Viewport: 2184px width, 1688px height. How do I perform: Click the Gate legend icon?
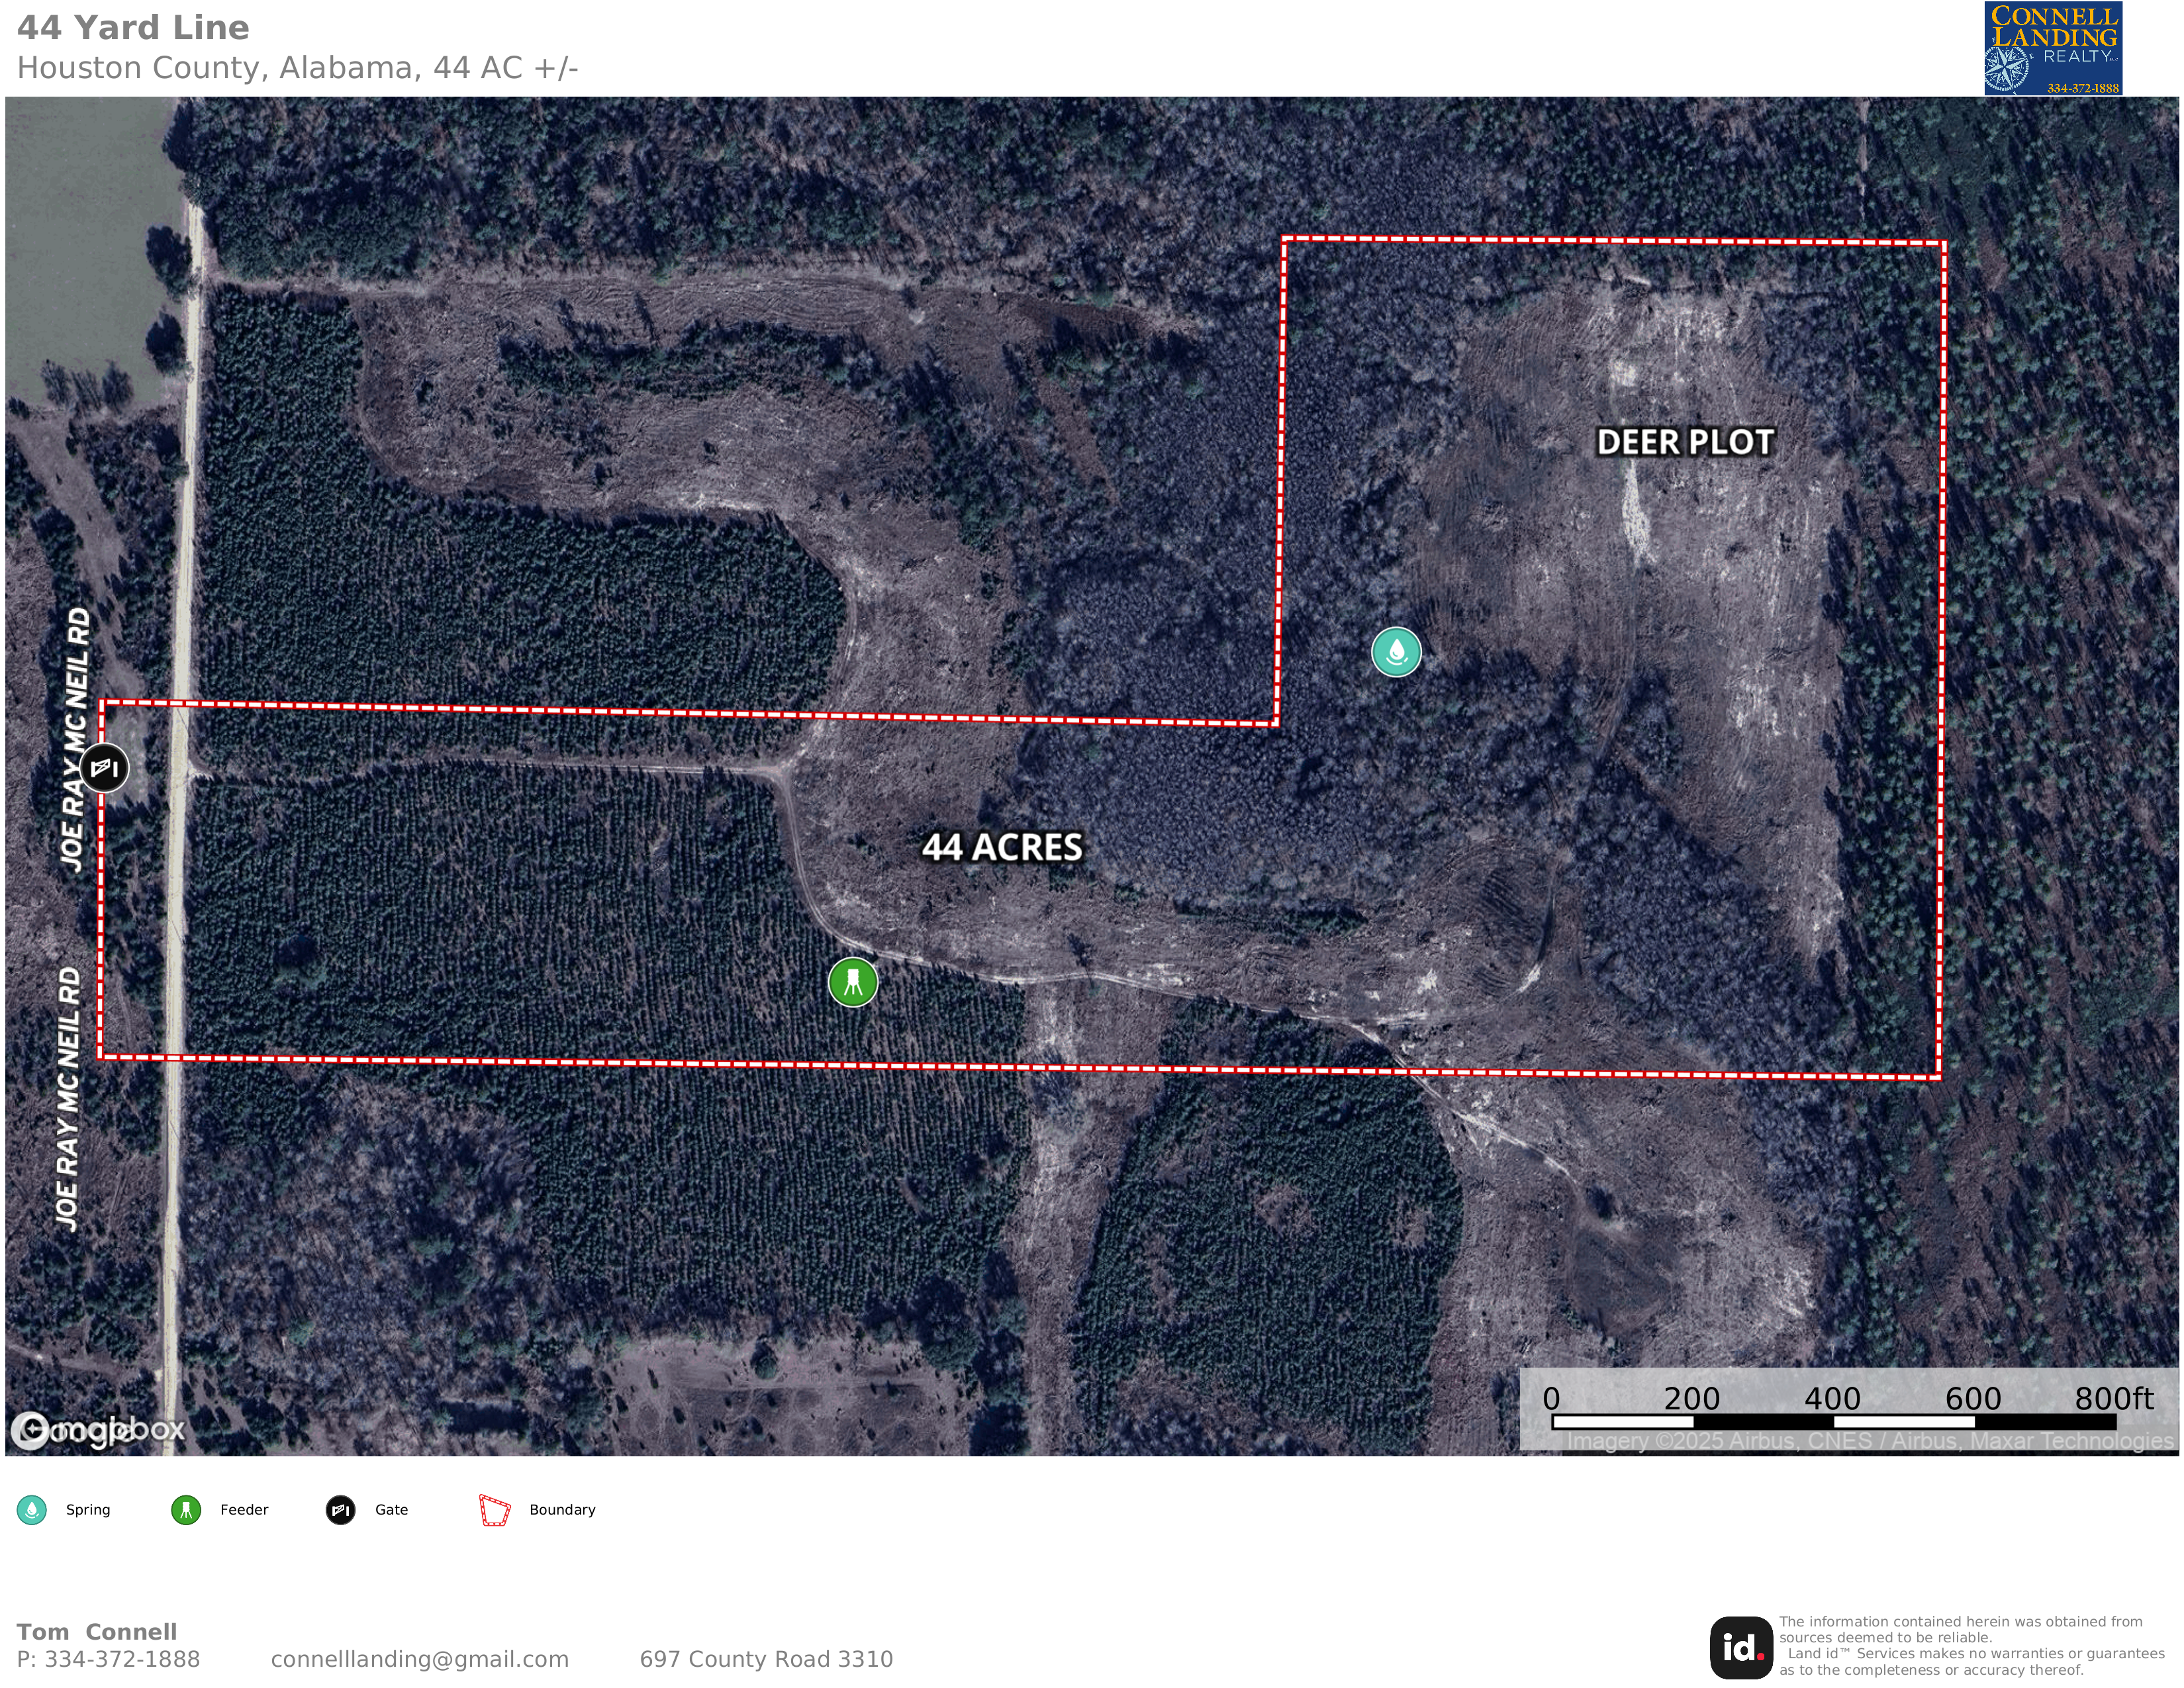pyautogui.click(x=341, y=1510)
